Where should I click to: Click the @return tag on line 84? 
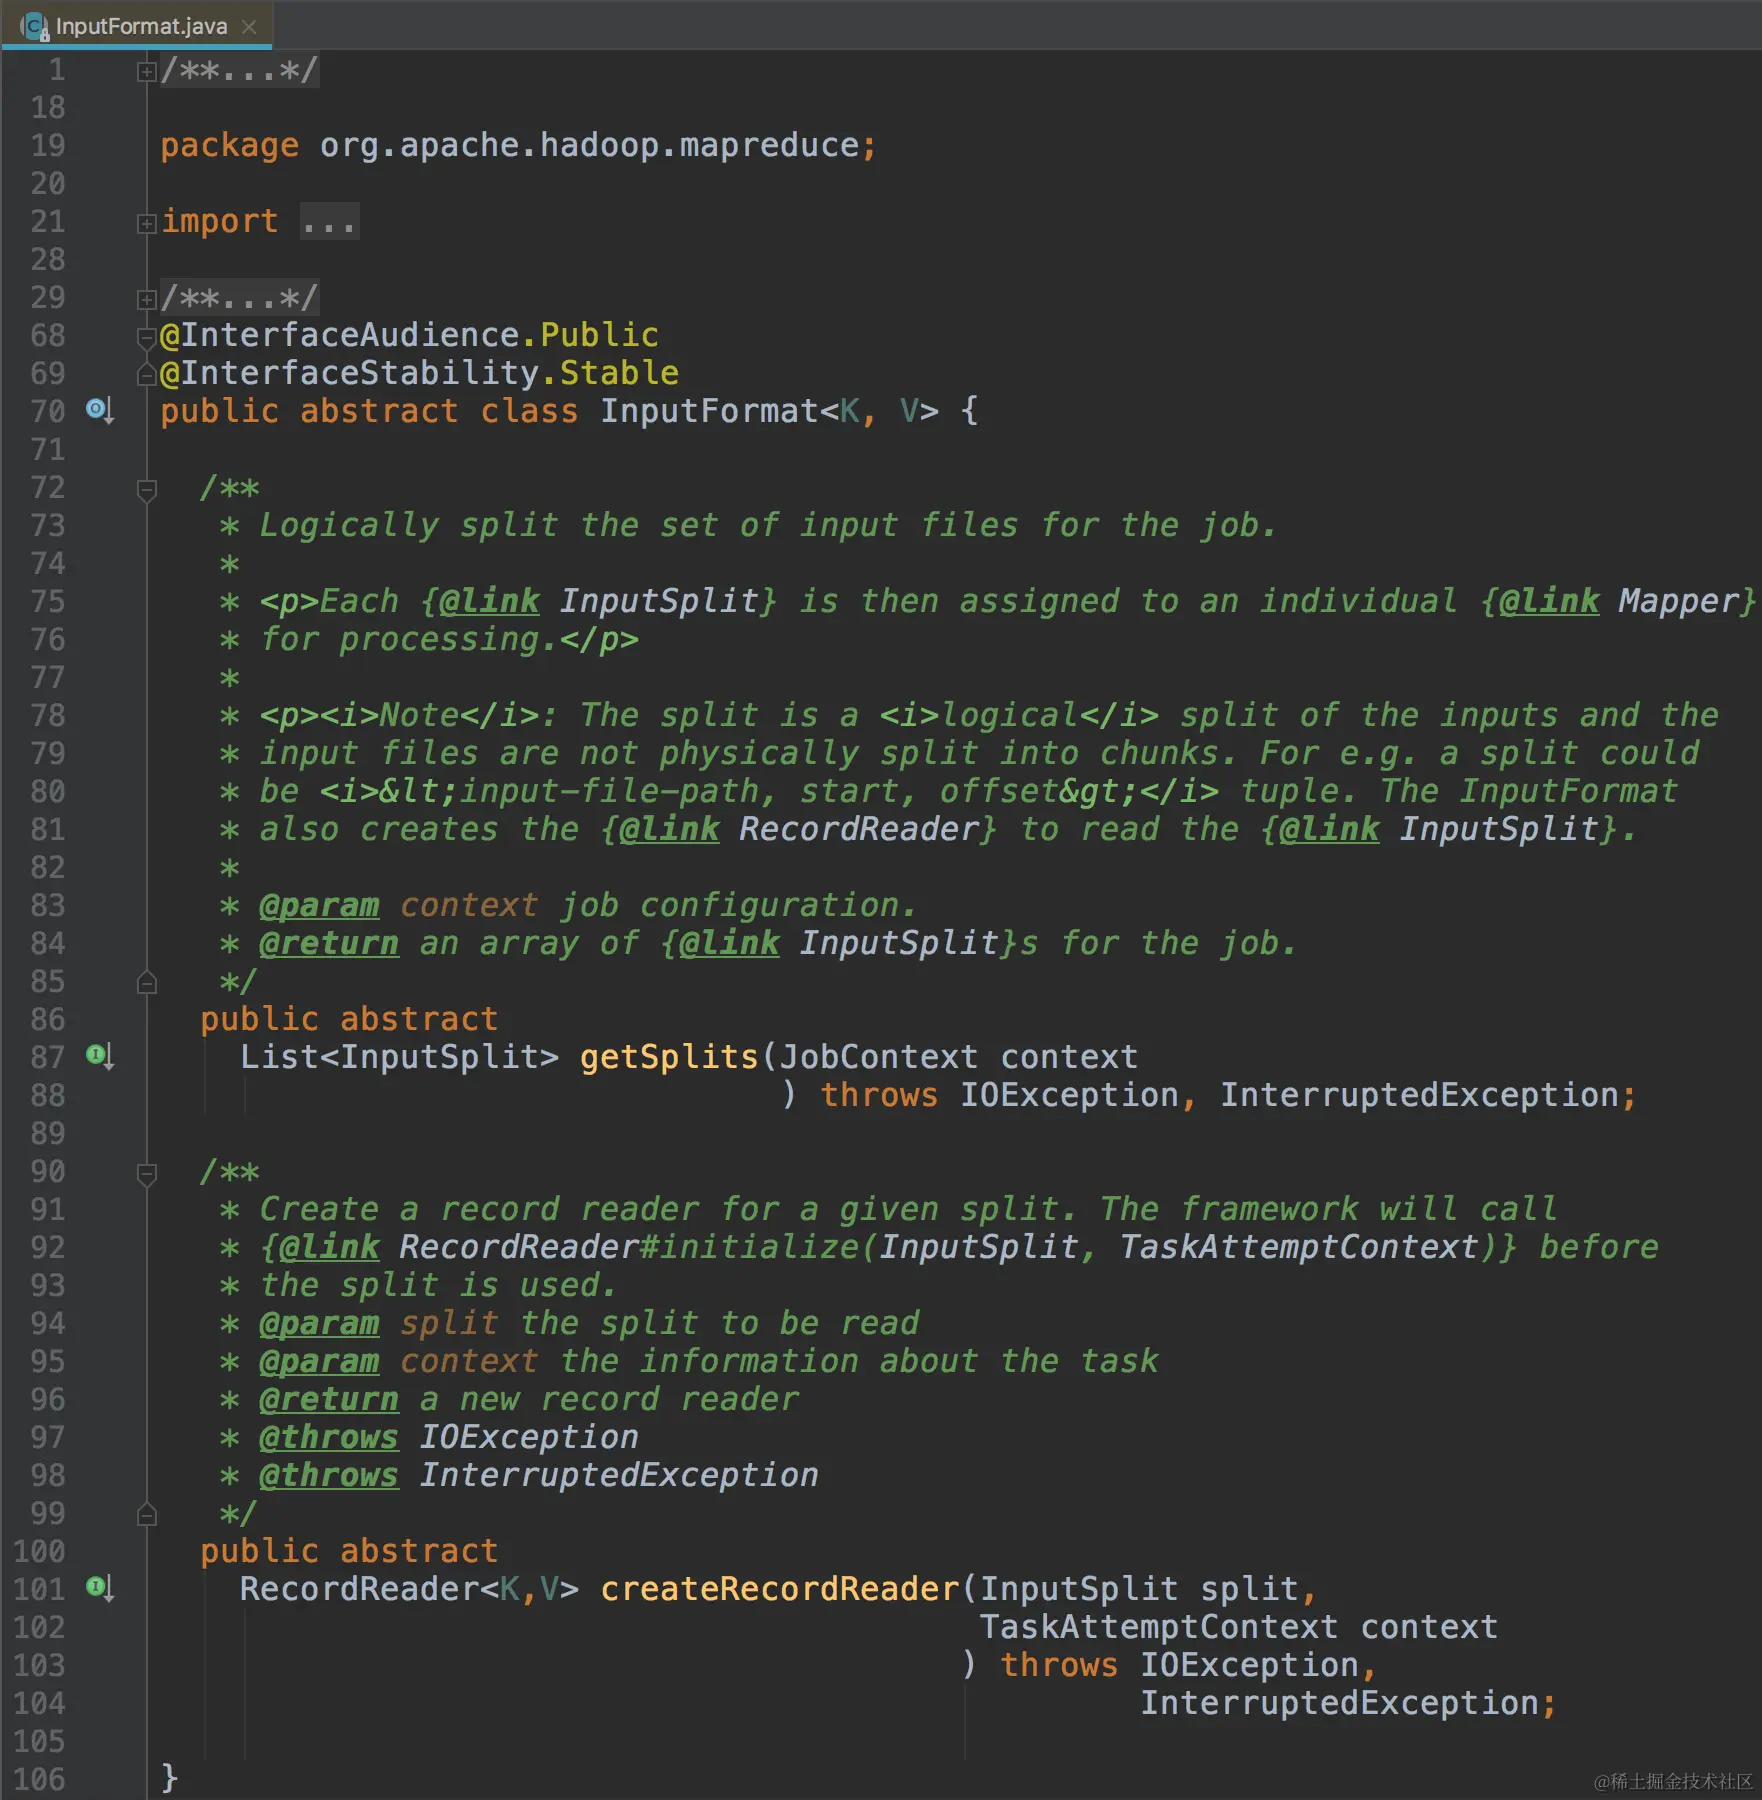click(329, 944)
